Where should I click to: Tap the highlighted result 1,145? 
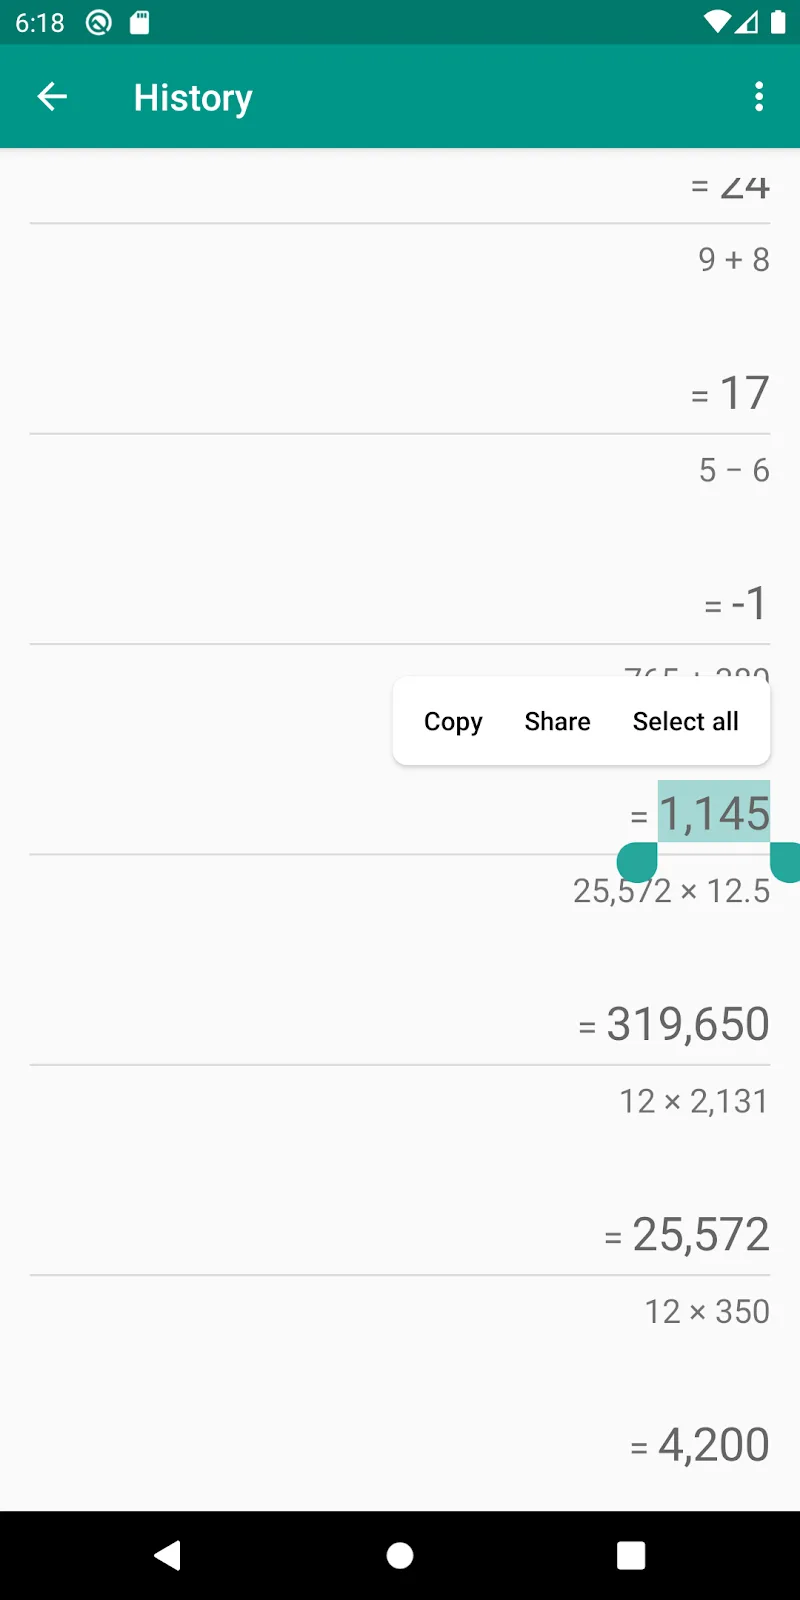(x=713, y=813)
